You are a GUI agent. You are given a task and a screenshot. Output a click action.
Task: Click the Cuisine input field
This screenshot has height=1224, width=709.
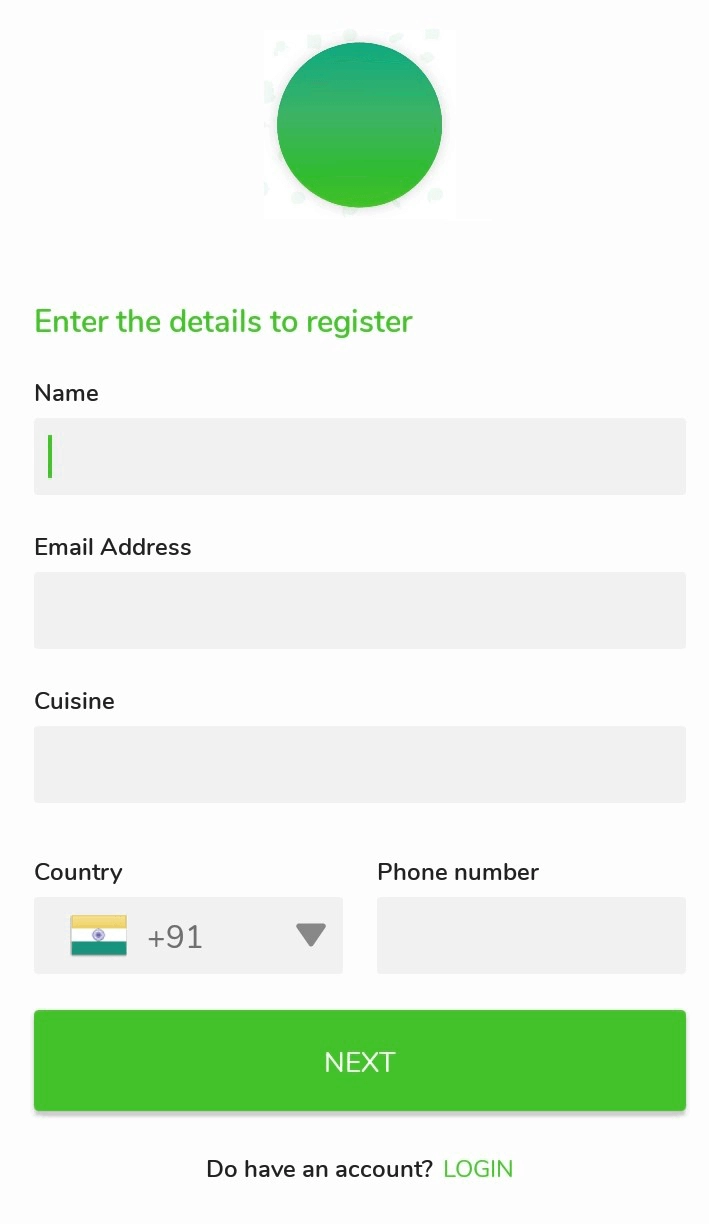coord(359,764)
